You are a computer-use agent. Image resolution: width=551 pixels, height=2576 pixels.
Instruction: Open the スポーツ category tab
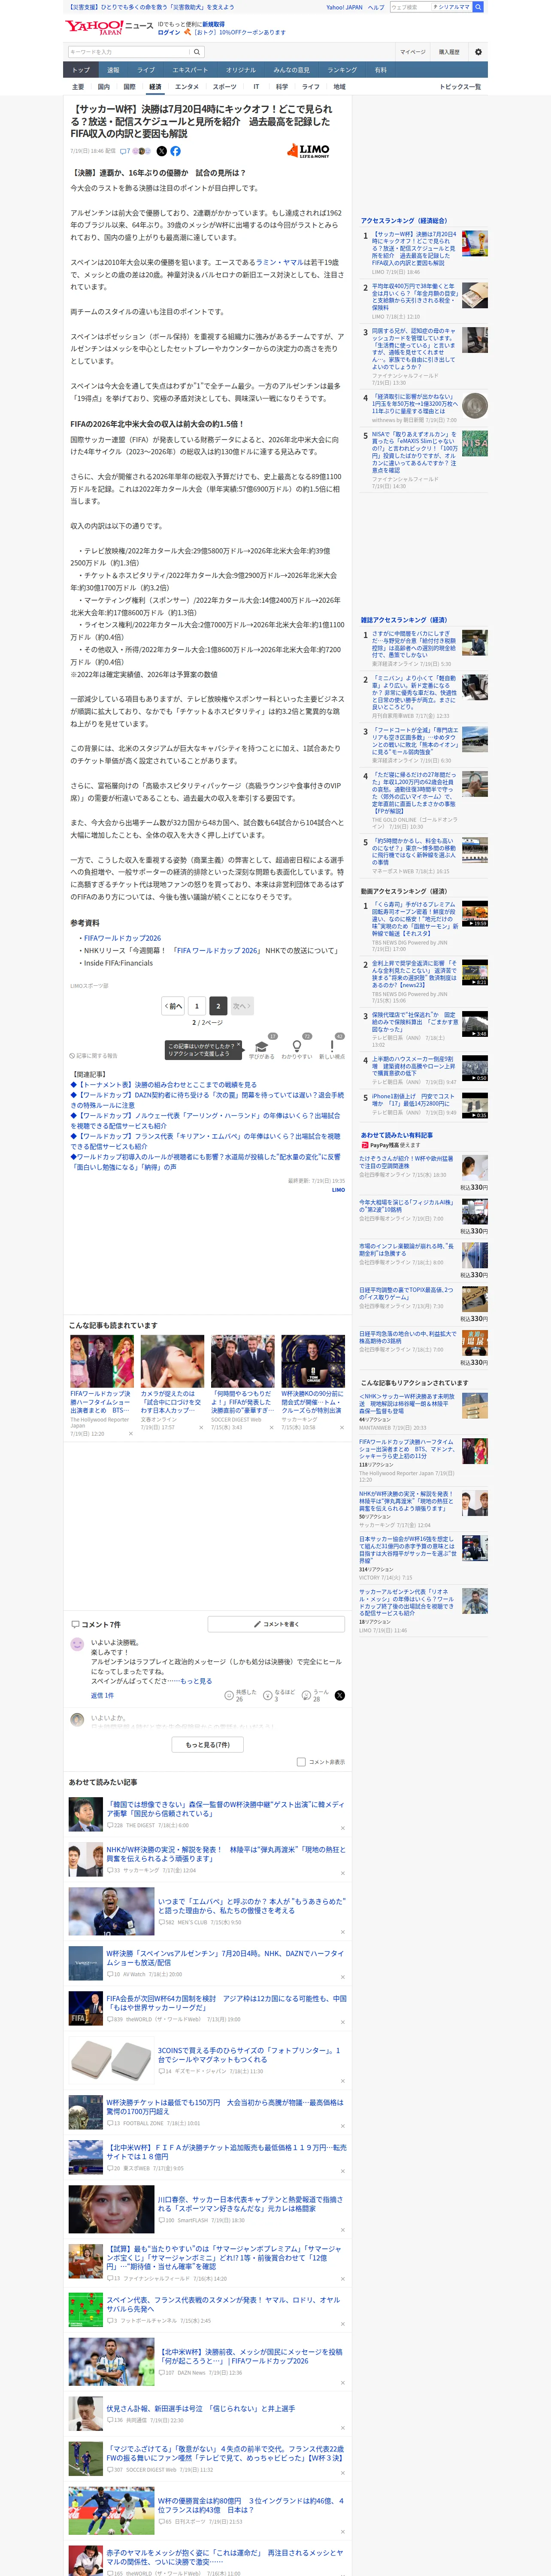click(225, 87)
